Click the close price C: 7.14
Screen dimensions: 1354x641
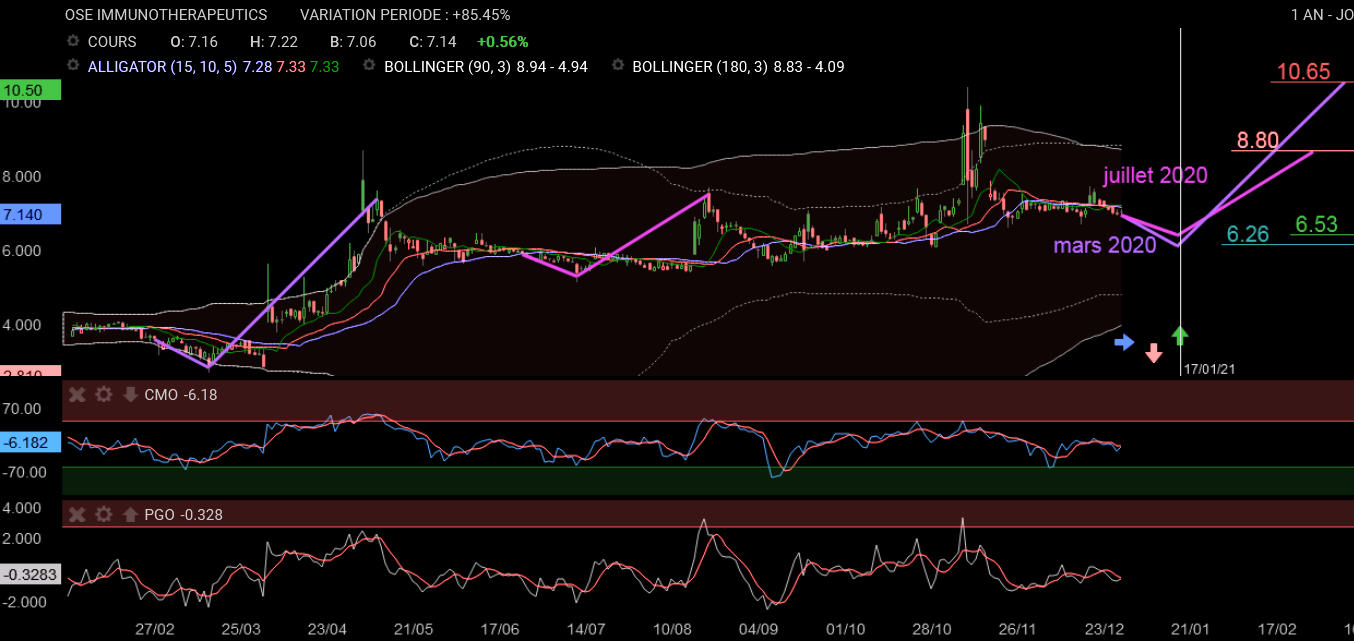432,42
